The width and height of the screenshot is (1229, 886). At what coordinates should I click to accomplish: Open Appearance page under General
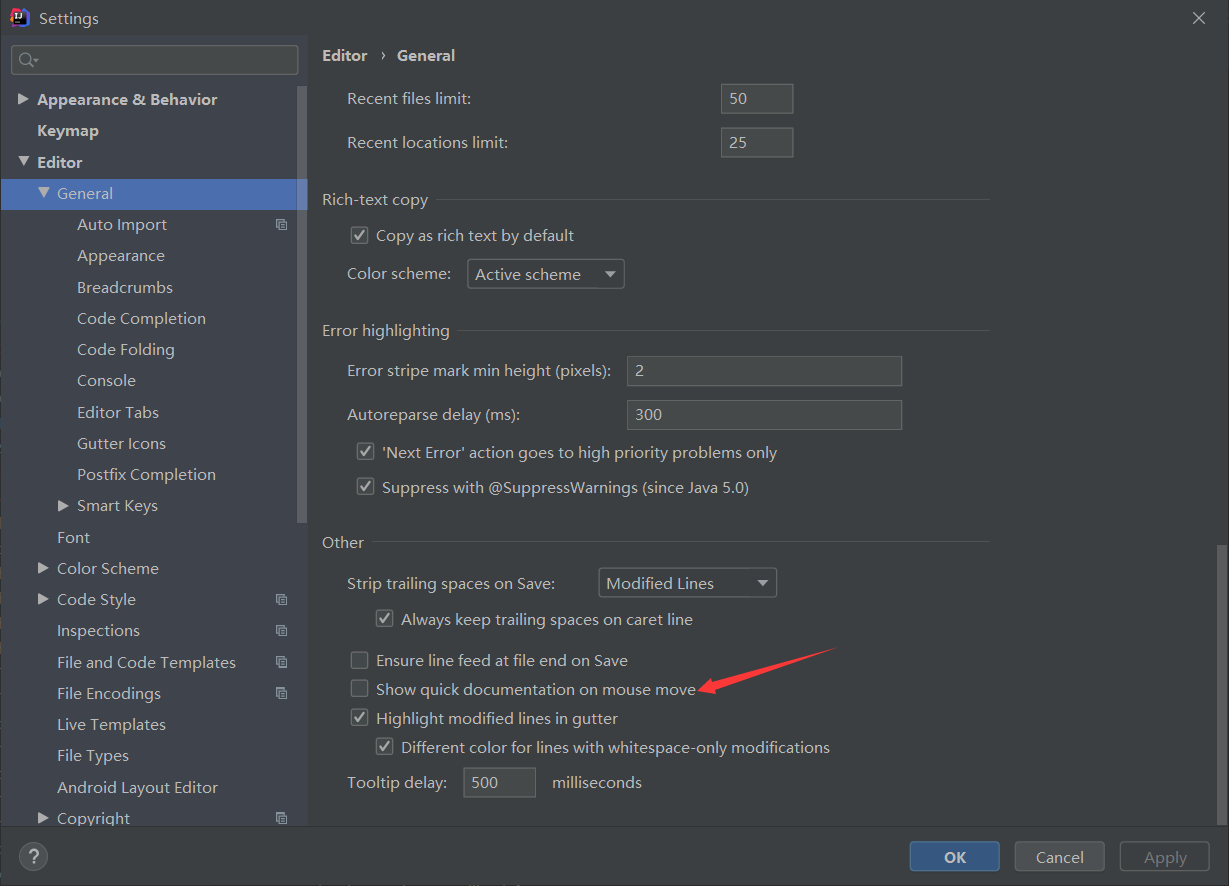[121, 256]
